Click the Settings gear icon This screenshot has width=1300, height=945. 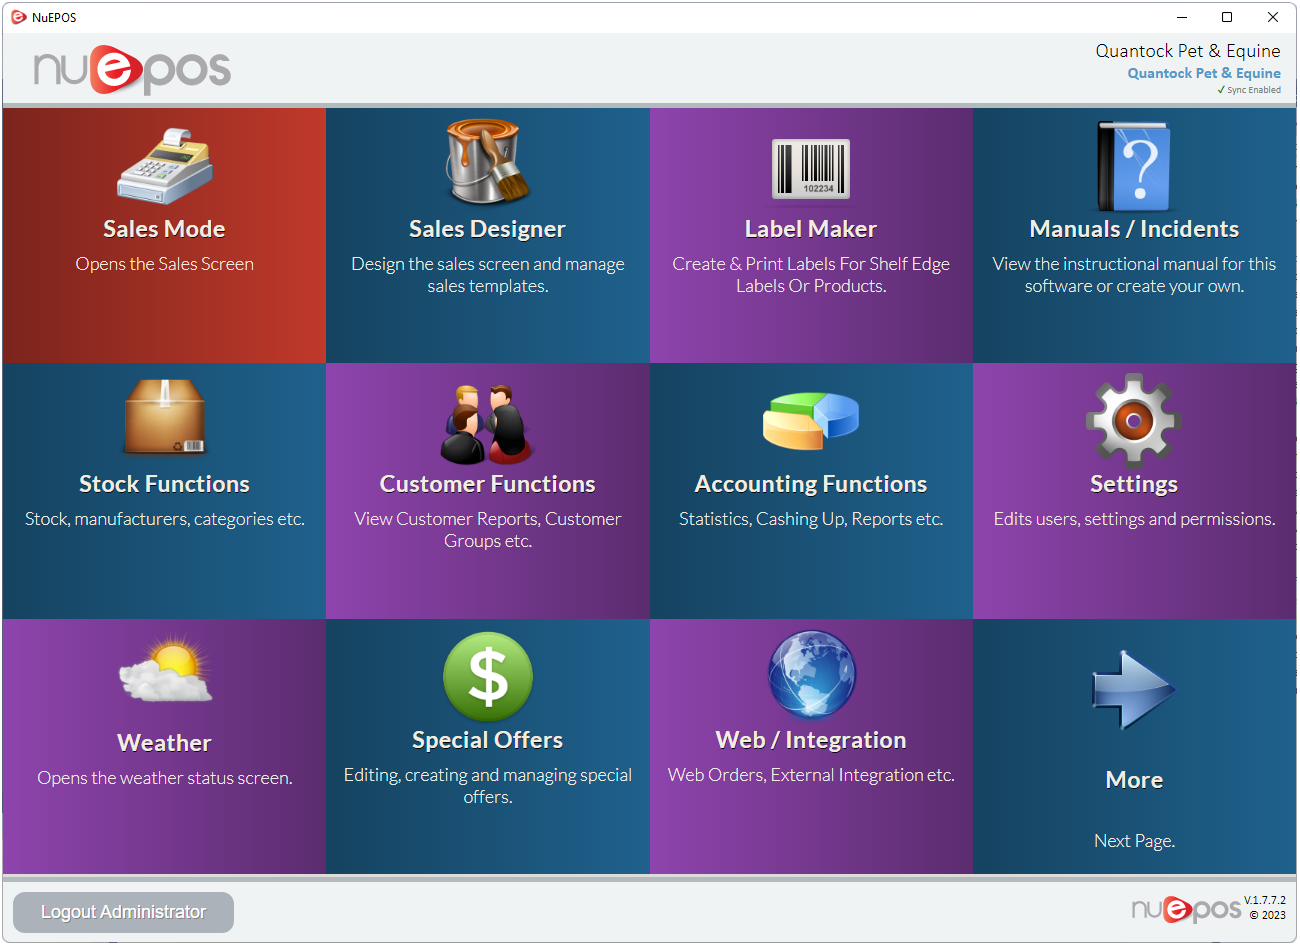tap(1134, 421)
